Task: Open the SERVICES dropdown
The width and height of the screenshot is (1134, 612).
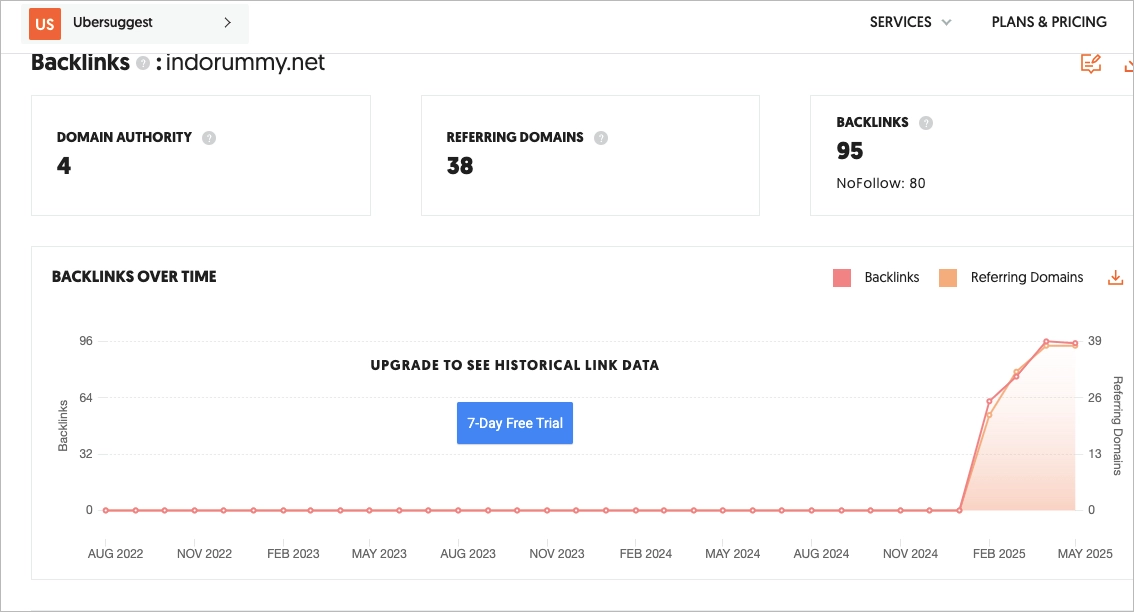Action: (901, 21)
